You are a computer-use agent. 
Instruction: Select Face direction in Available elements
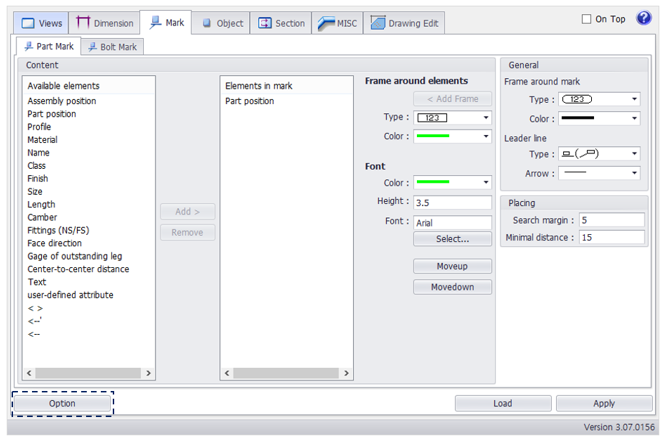point(54,243)
